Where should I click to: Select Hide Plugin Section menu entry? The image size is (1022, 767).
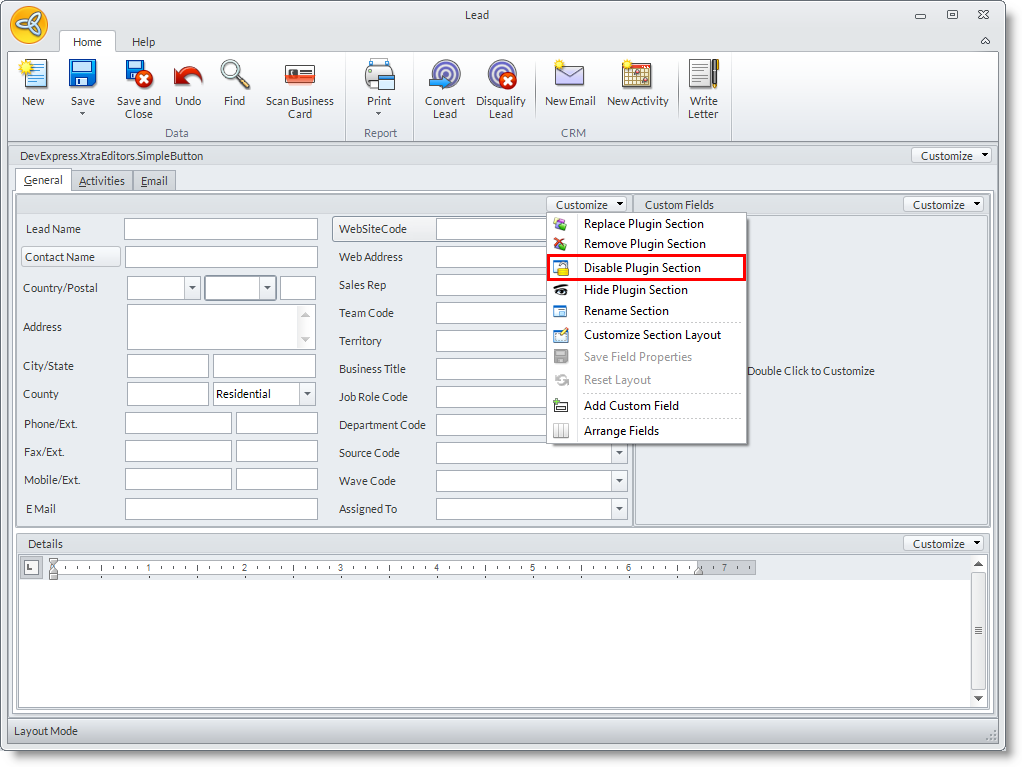[x=635, y=290]
